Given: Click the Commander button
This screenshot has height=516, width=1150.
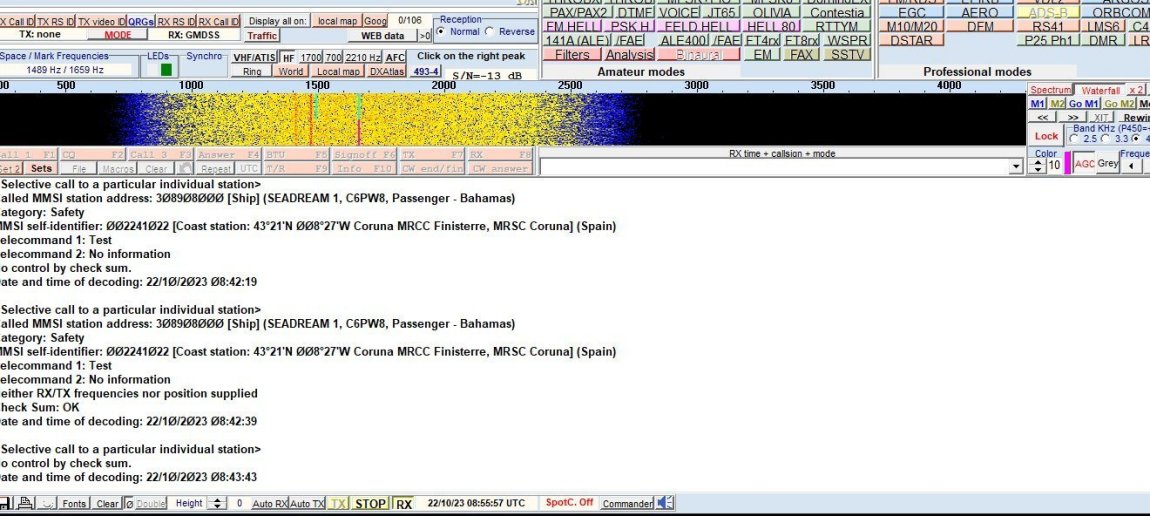Looking at the screenshot, I should click(627, 504).
